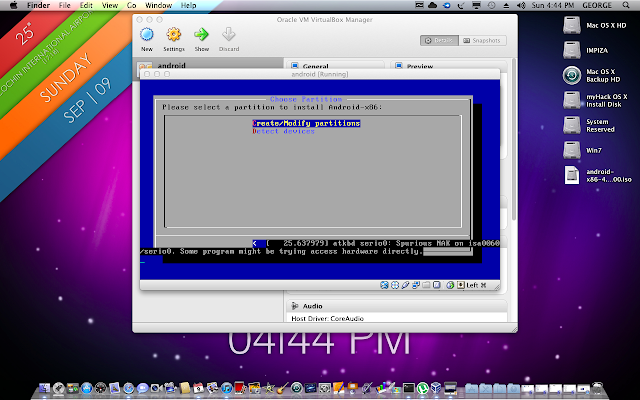Viewport: 640px width, 400px height.
Task: Click the volume icon in menu bar
Action: click(x=521, y=5)
